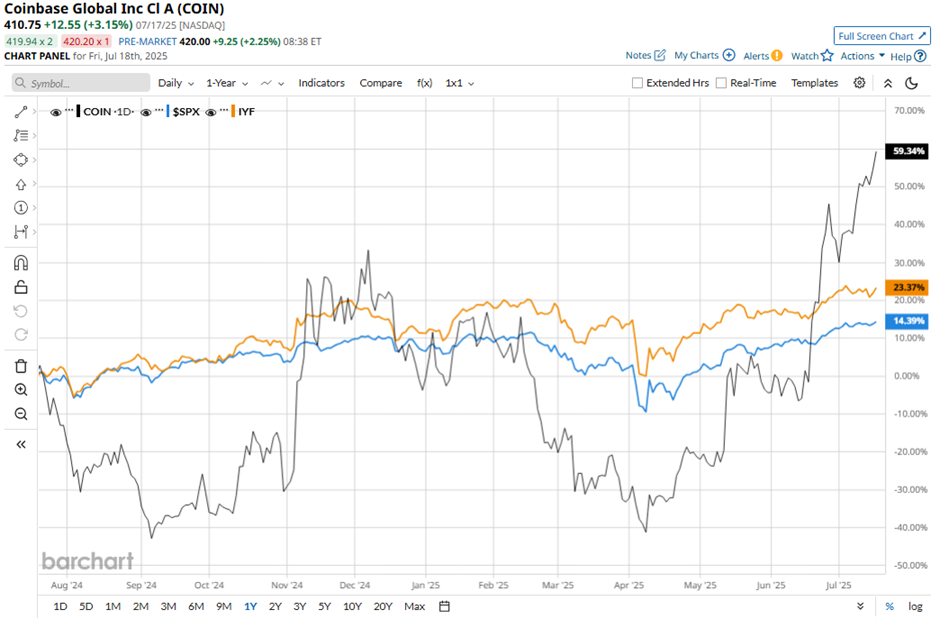The image size is (940, 619).
Task: Select the measure range tool
Action: tap(20, 232)
